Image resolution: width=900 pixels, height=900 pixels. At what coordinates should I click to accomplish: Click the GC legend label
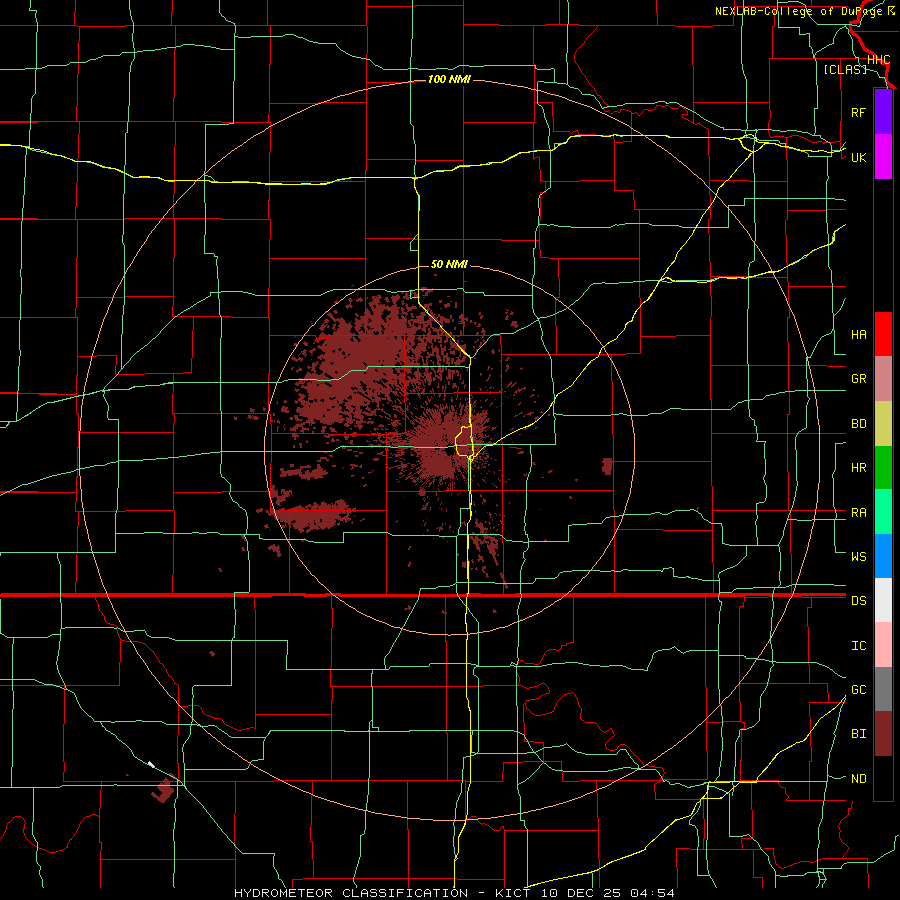(x=858, y=689)
